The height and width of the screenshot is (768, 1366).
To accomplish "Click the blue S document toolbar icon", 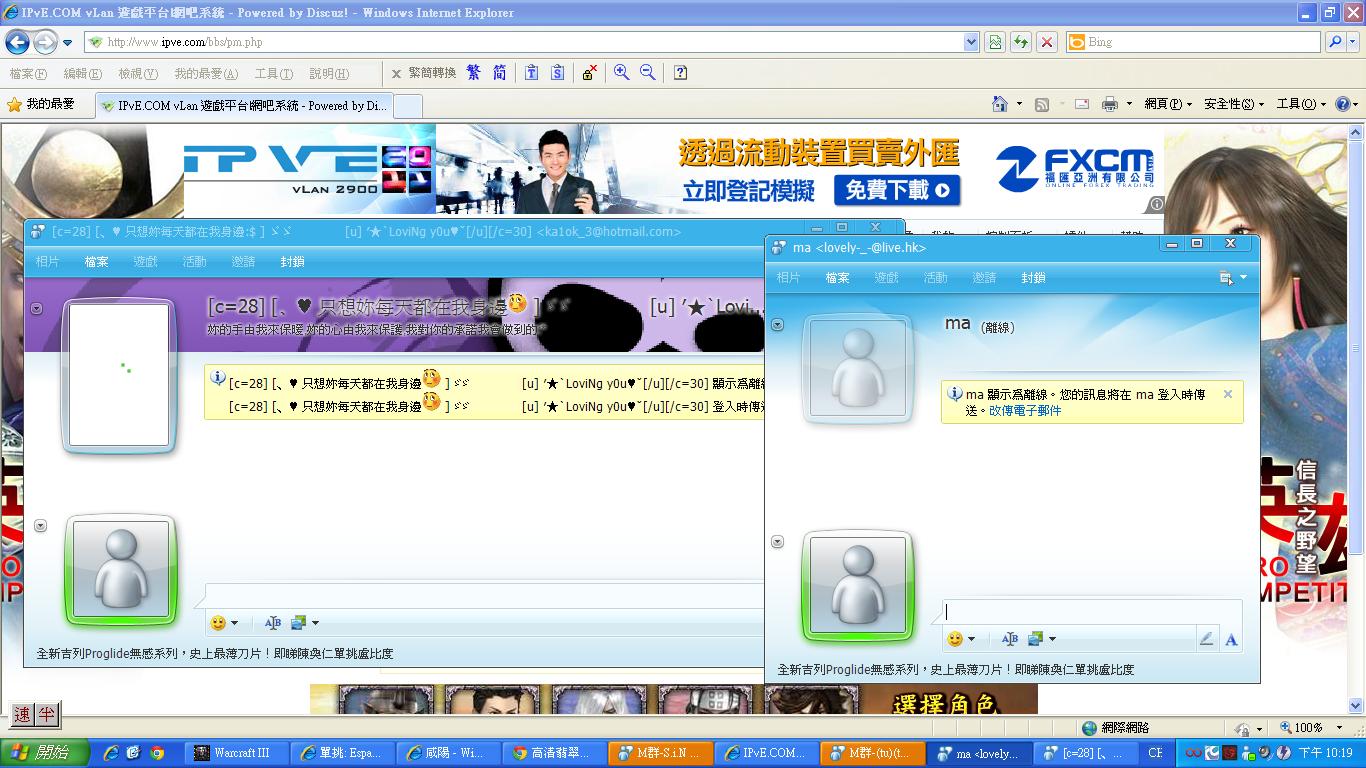I will [x=558, y=73].
